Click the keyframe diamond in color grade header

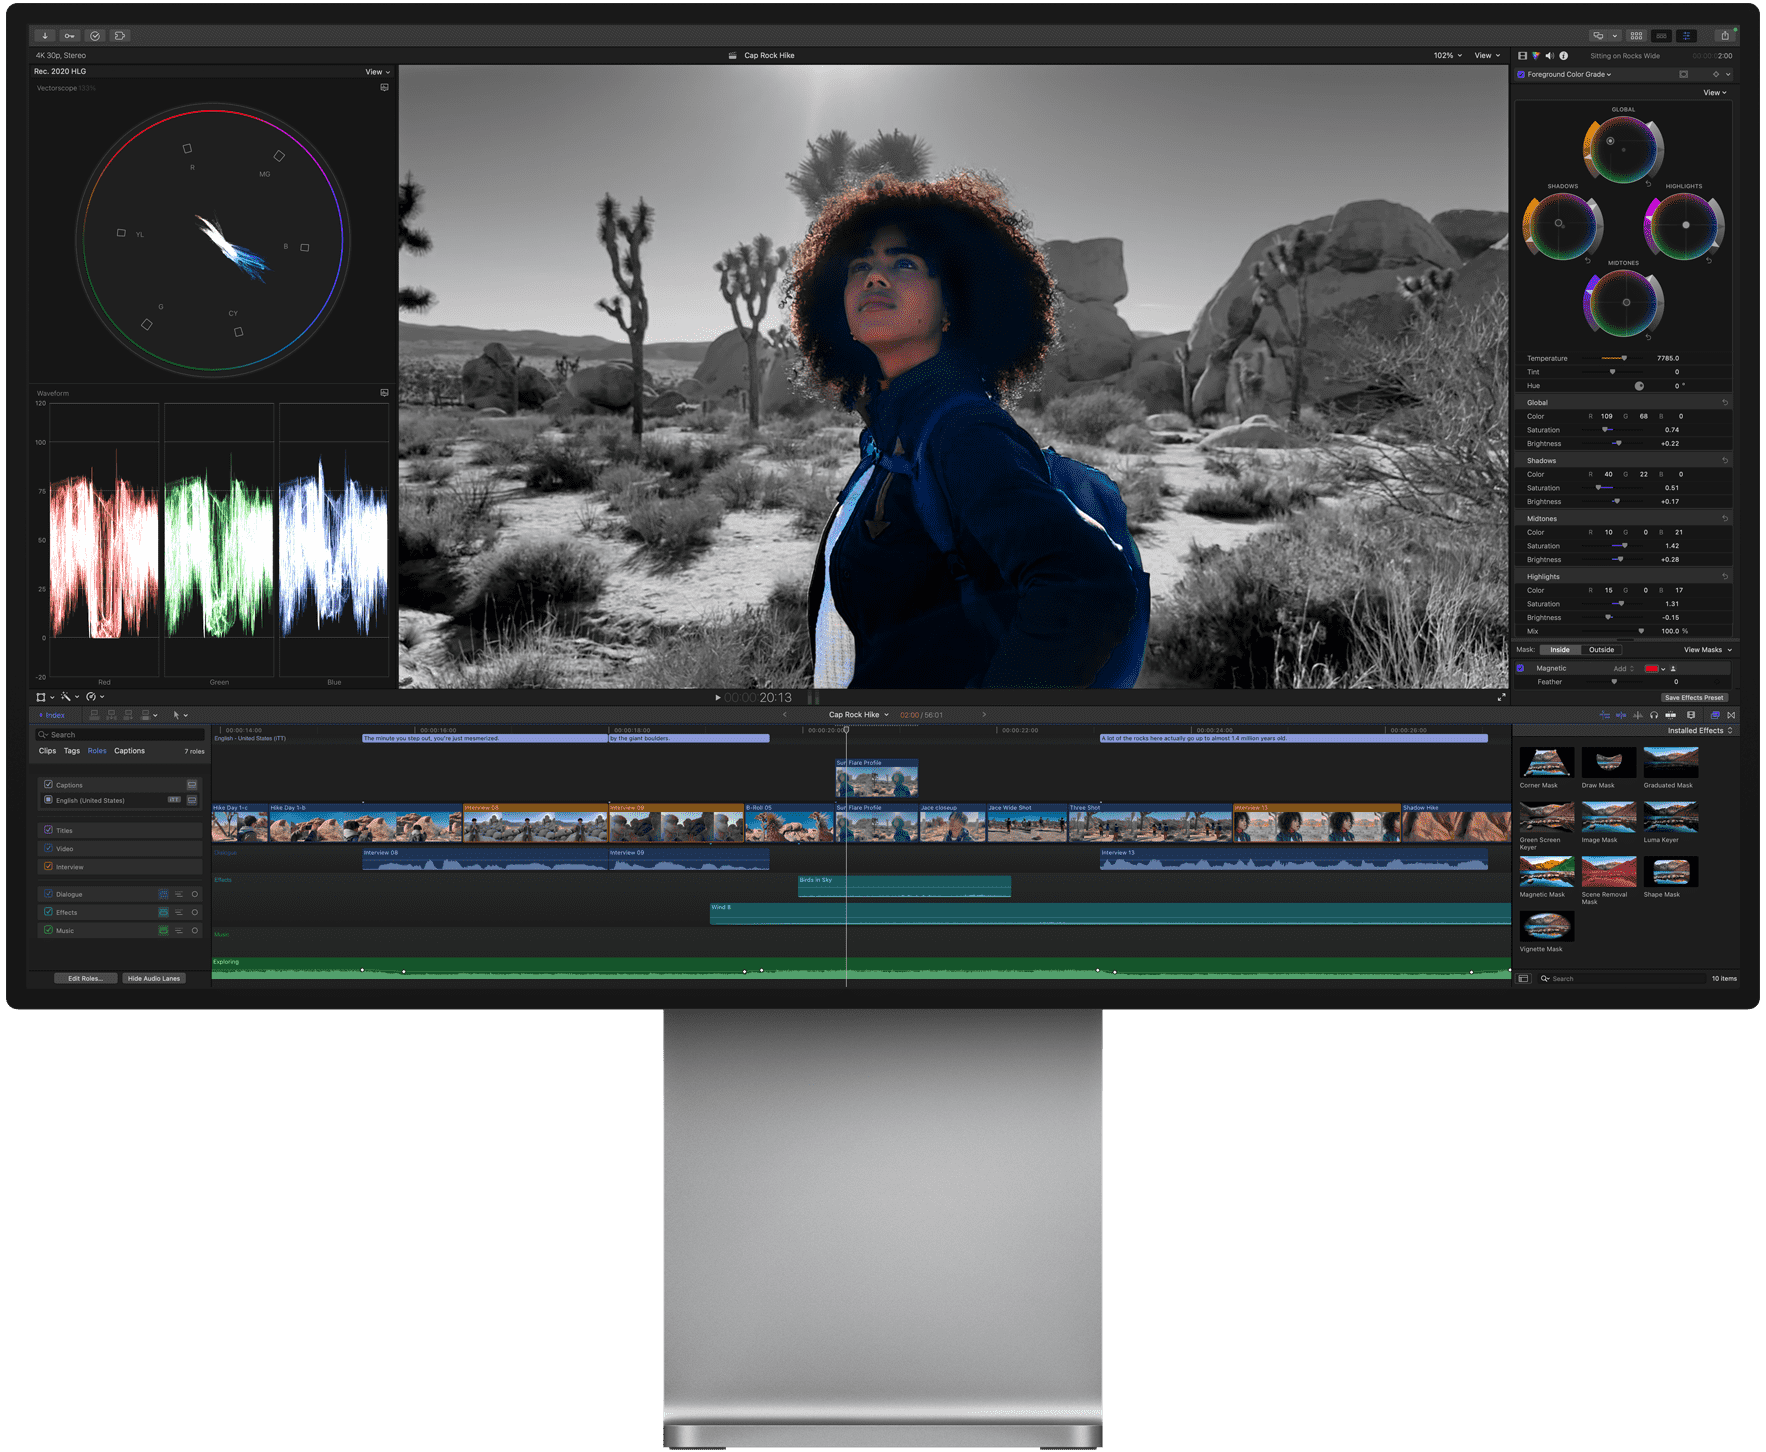(1716, 74)
